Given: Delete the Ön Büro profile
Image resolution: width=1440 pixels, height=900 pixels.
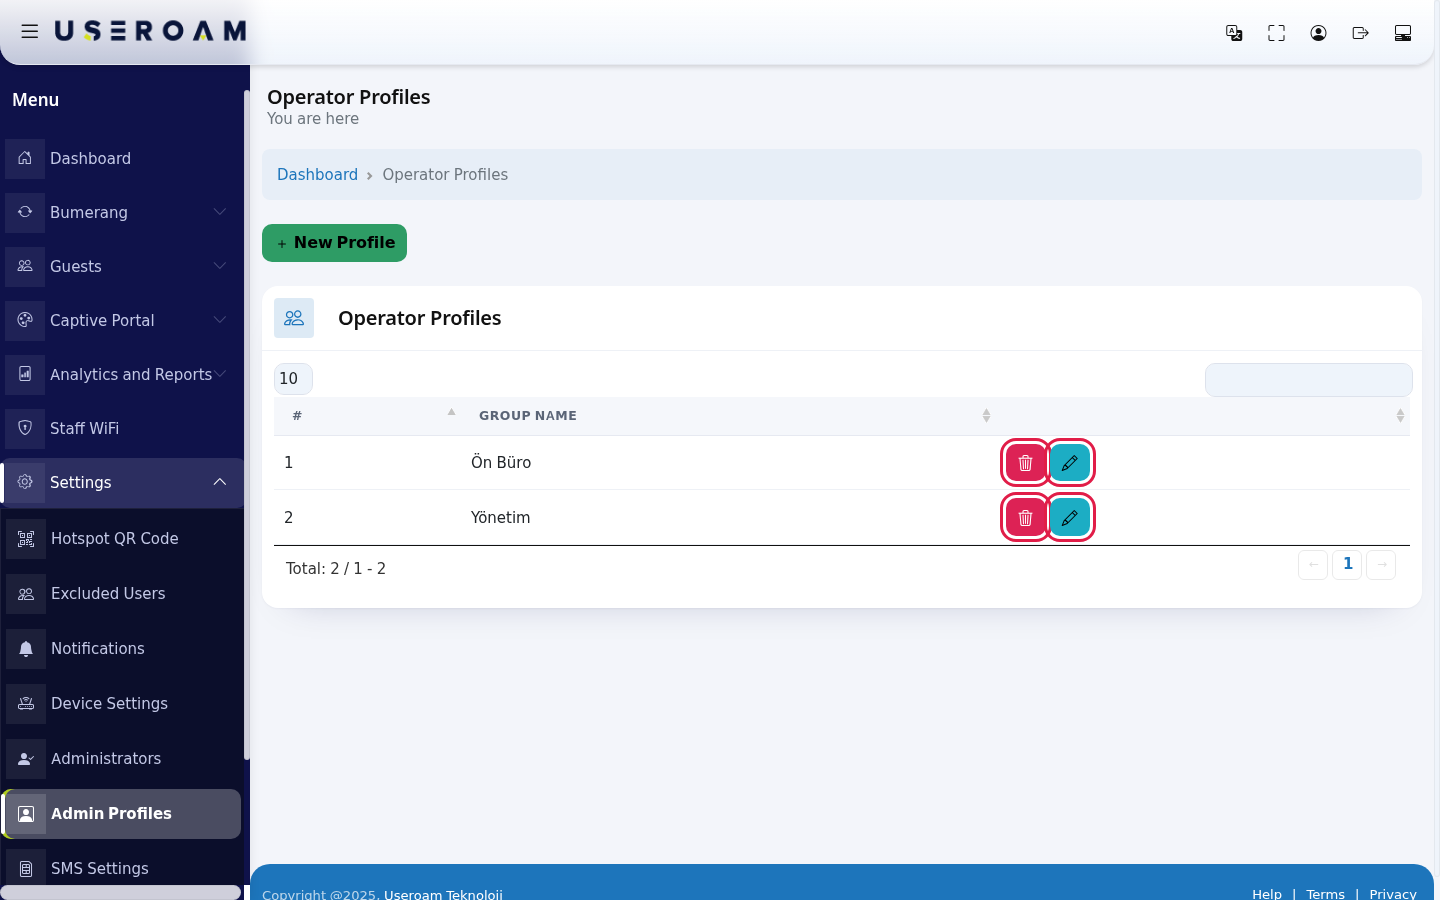Looking at the screenshot, I should pyautogui.click(x=1025, y=463).
